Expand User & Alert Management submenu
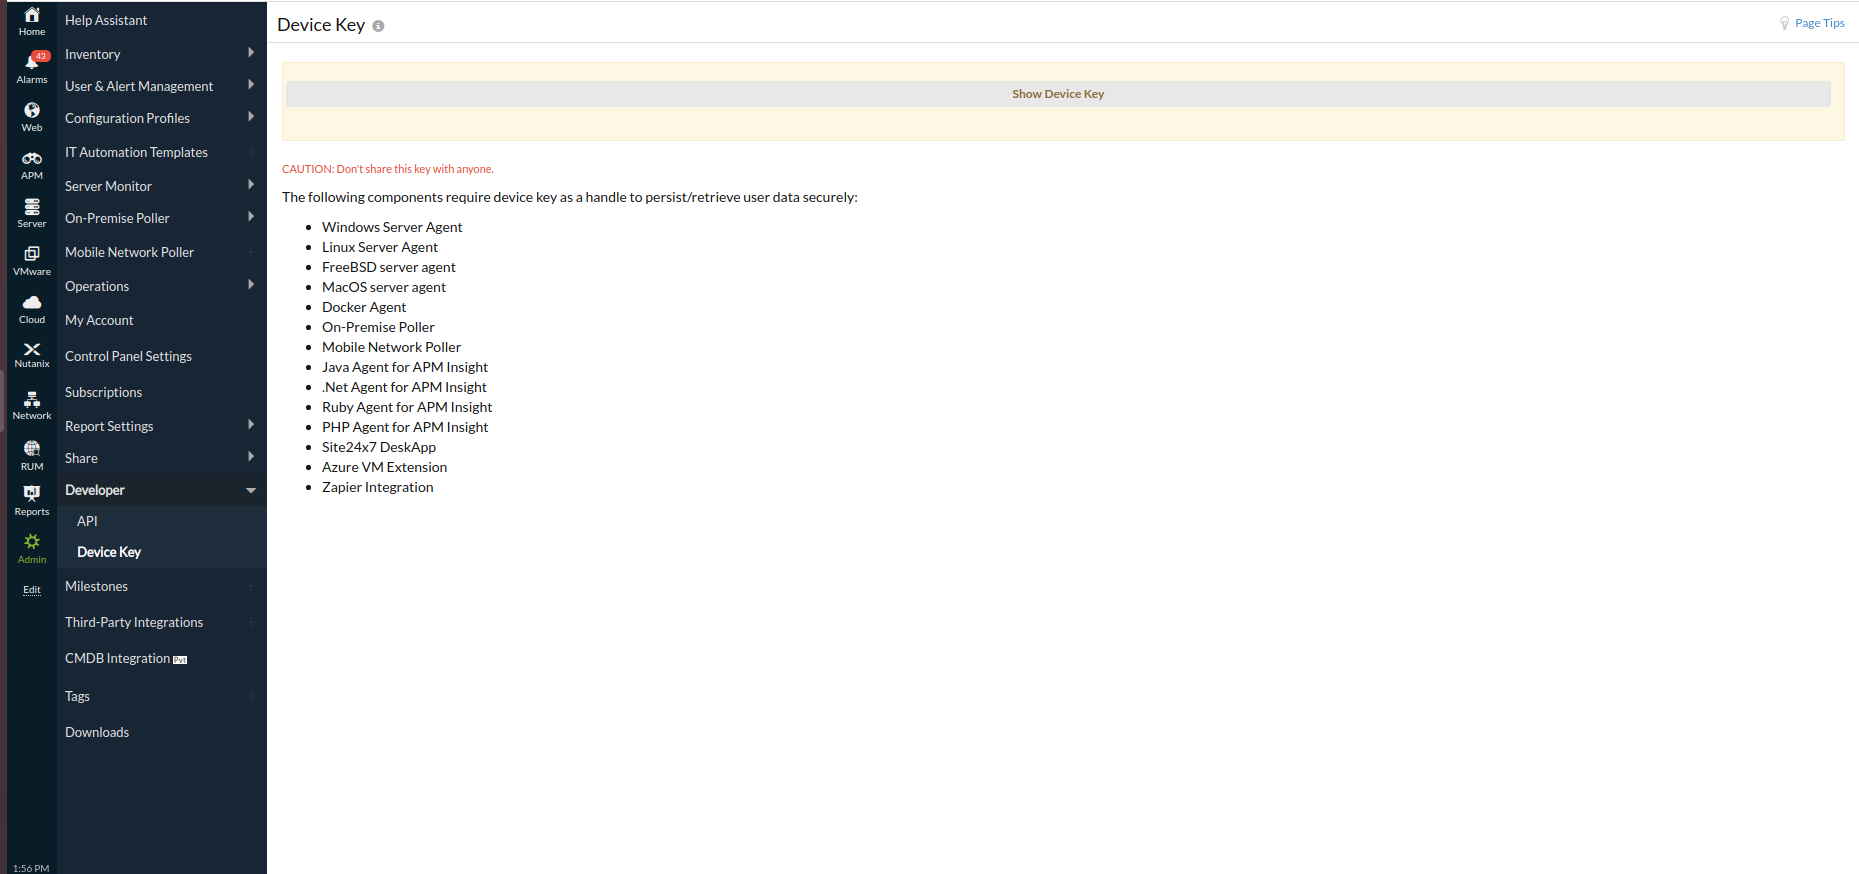Image resolution: width=1859 pixels, height=874 pixels. 250,85
